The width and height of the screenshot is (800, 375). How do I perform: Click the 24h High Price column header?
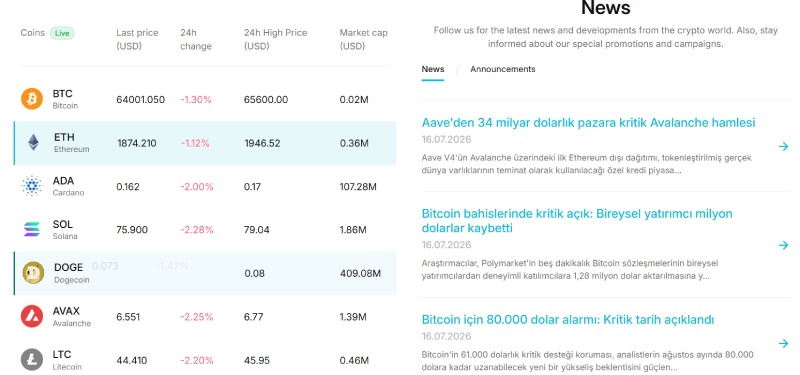click(x=276, y=39)
